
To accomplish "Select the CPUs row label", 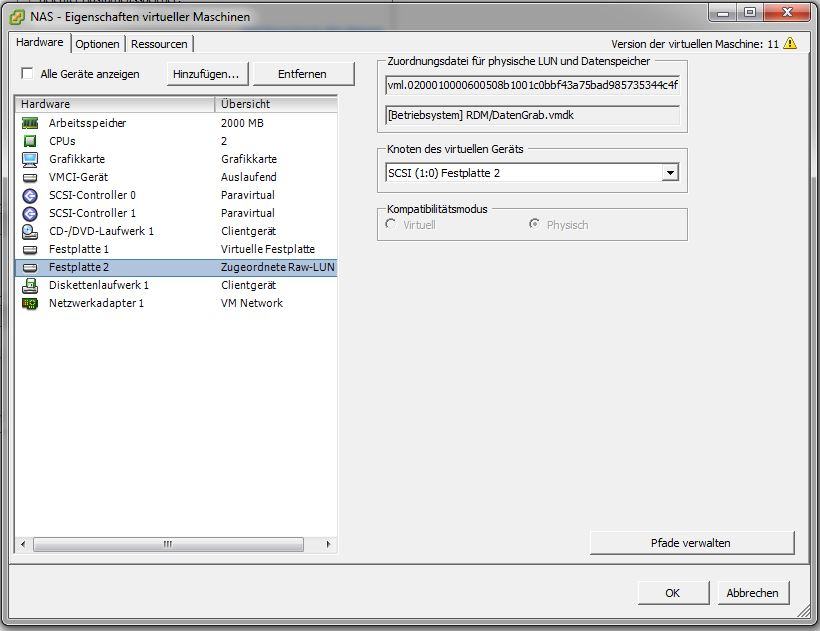I will (62, 141).
